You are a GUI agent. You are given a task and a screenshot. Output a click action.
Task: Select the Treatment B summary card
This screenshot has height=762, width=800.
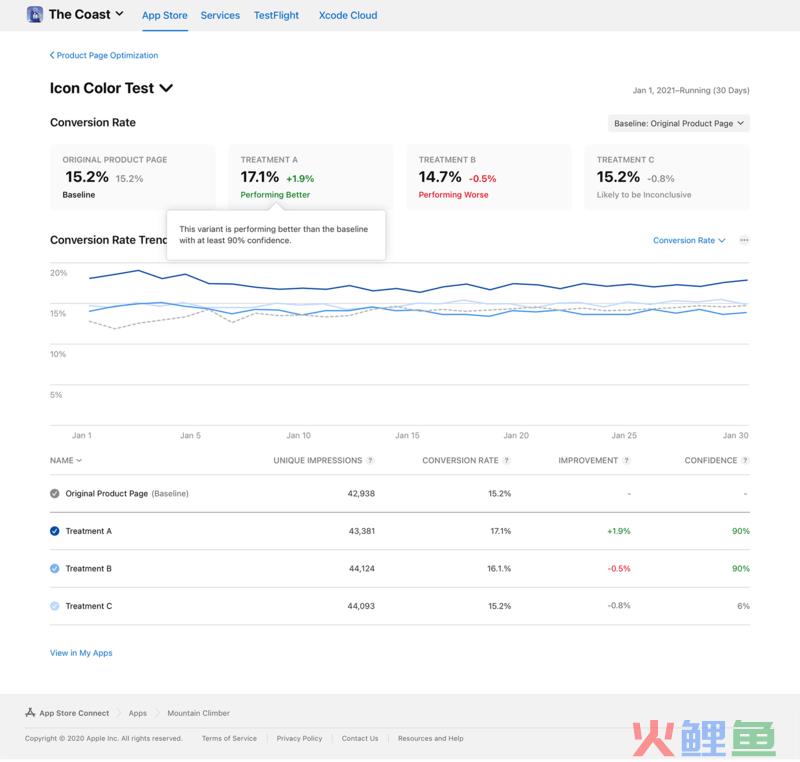pyautogui.click(x=489, y=176)
